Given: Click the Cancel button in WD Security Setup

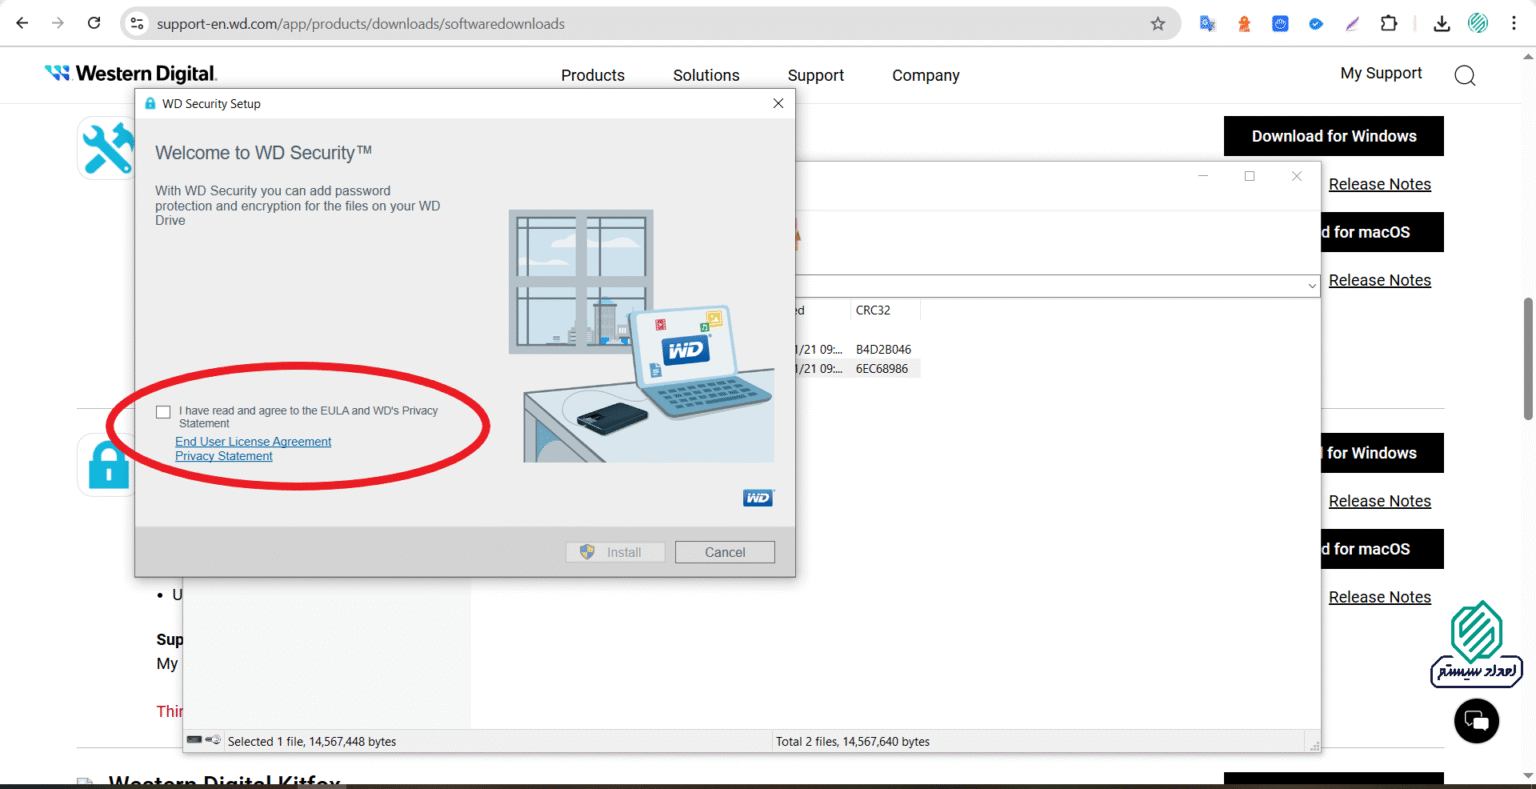Looking at the screenshot, I should 725,552.
